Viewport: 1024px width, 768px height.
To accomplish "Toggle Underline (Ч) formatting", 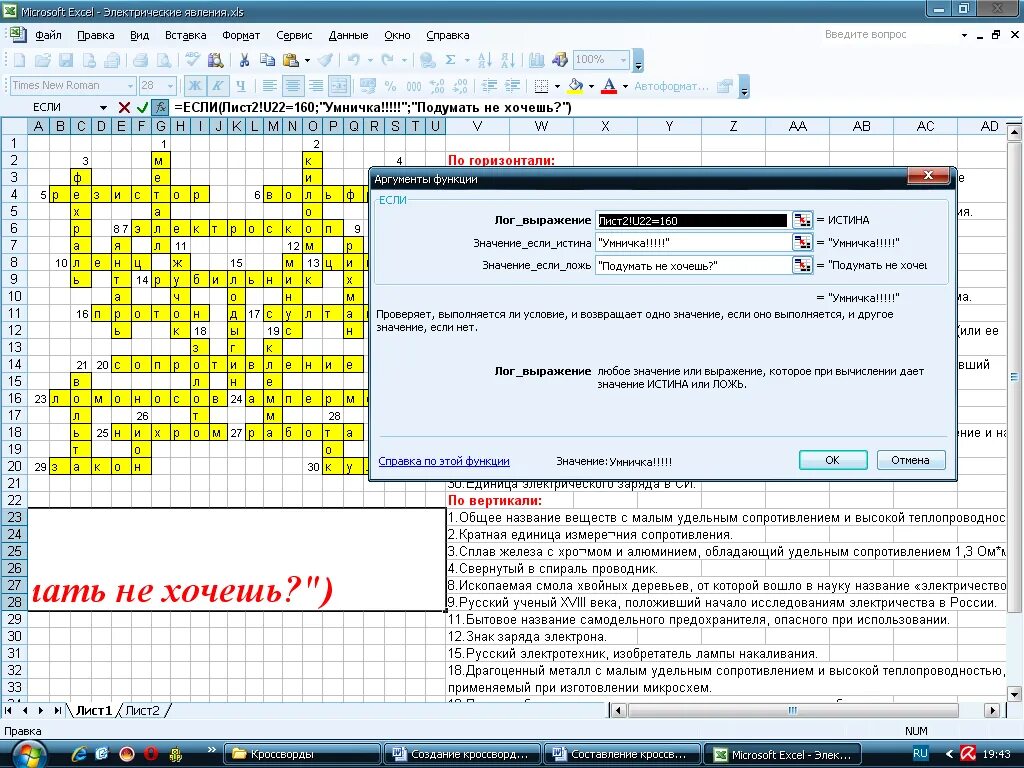I will pyautogui.click(x=241, y=86).
